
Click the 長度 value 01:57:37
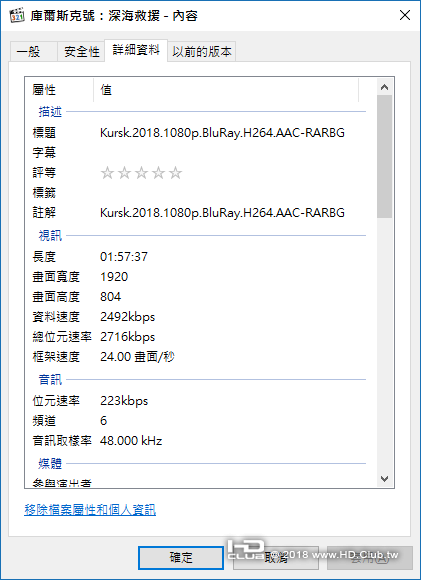tap(124, 256)
